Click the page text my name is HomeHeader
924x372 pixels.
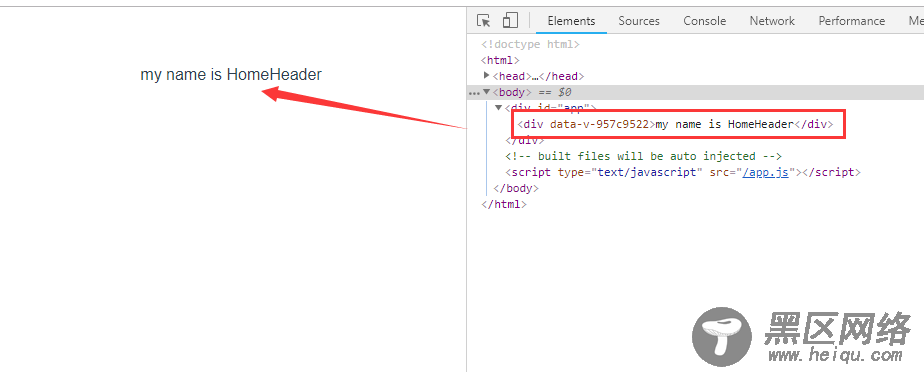coord(231,75)
